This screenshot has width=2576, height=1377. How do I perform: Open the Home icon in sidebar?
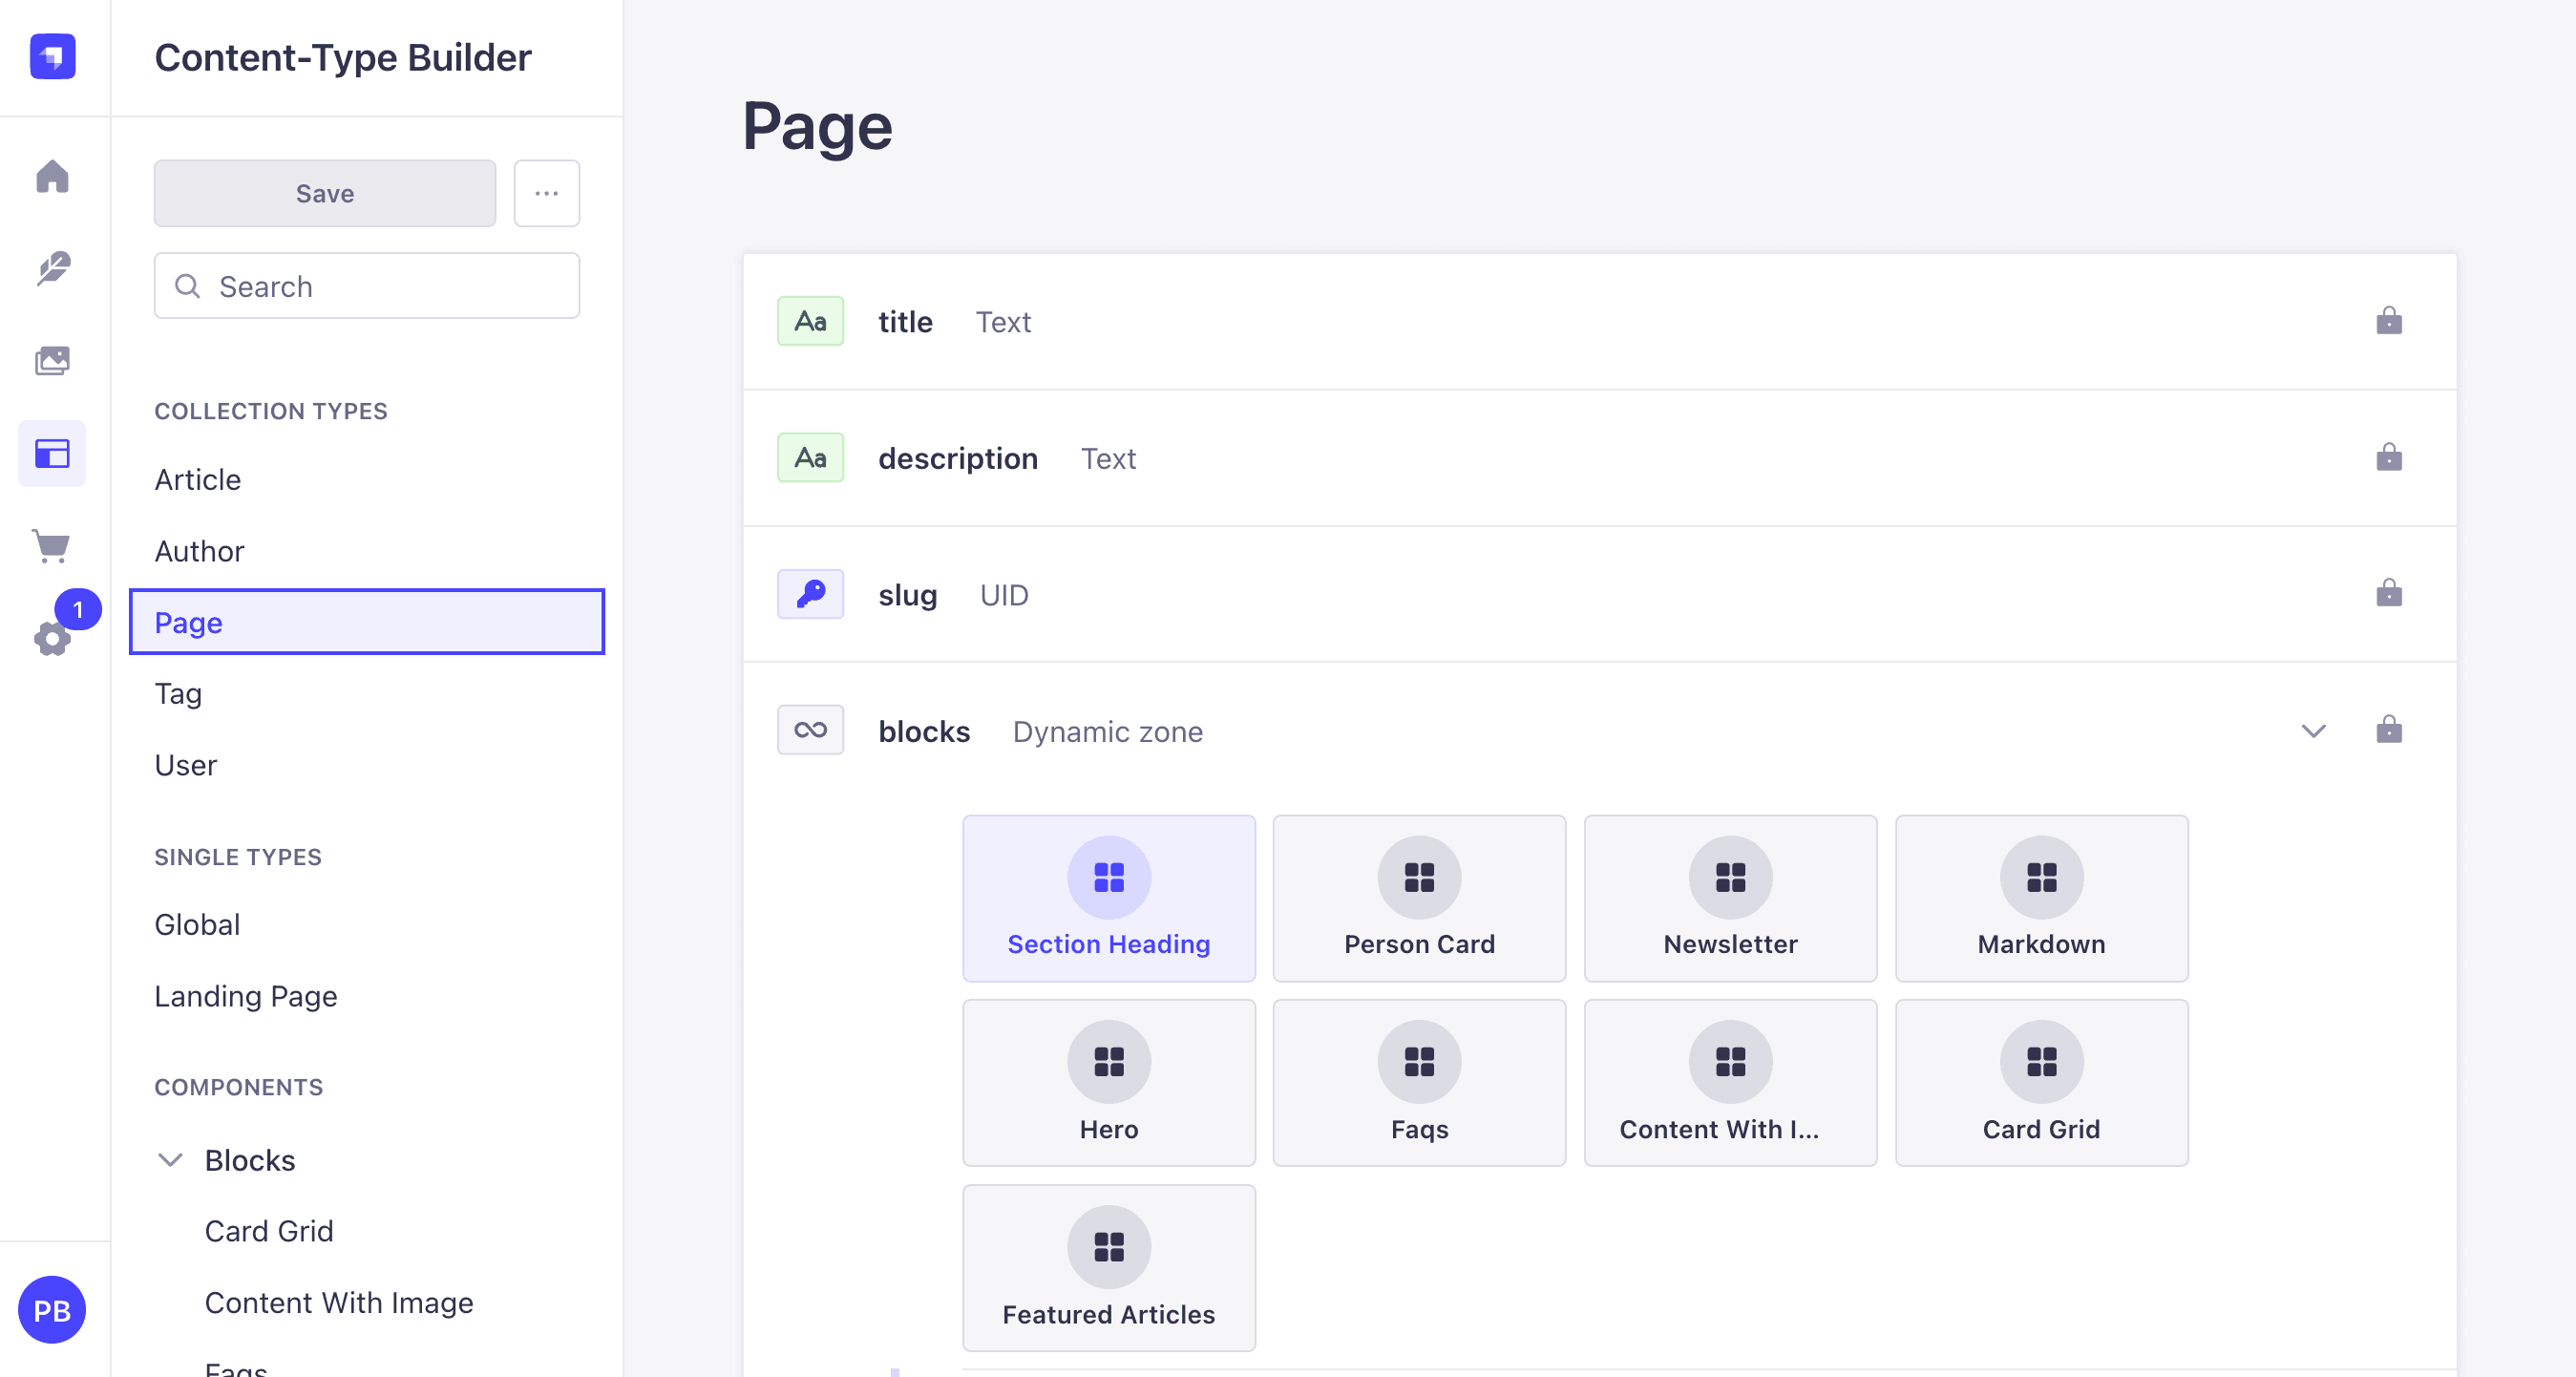point(52,177)
